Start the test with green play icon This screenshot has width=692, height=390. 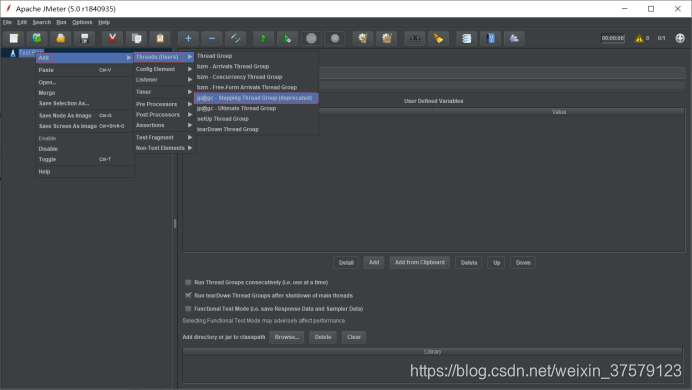pos(263,38)
